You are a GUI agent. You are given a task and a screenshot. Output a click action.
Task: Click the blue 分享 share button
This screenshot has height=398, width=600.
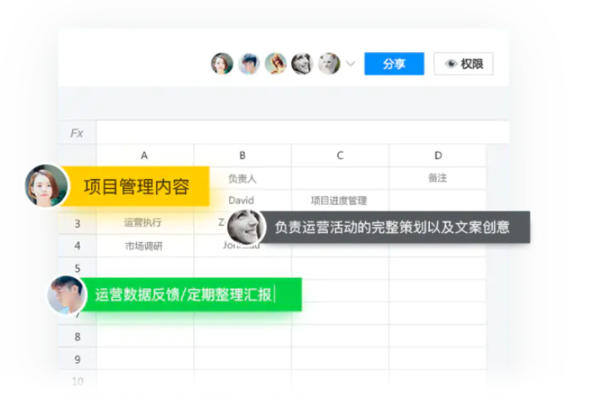(x=394, y=64)
